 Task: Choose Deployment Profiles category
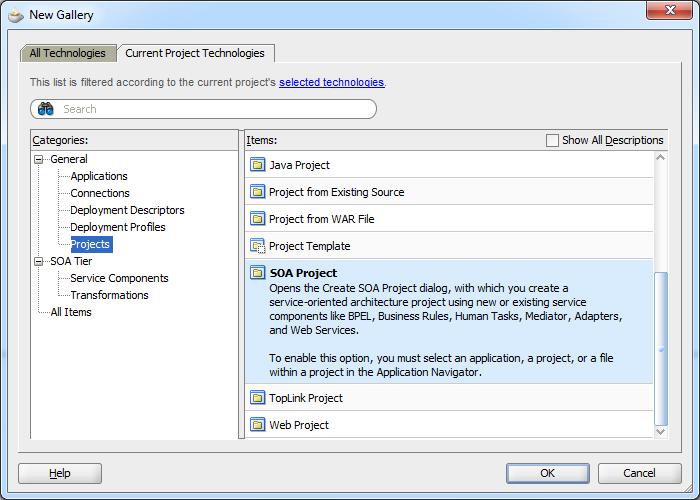(118, 227)
